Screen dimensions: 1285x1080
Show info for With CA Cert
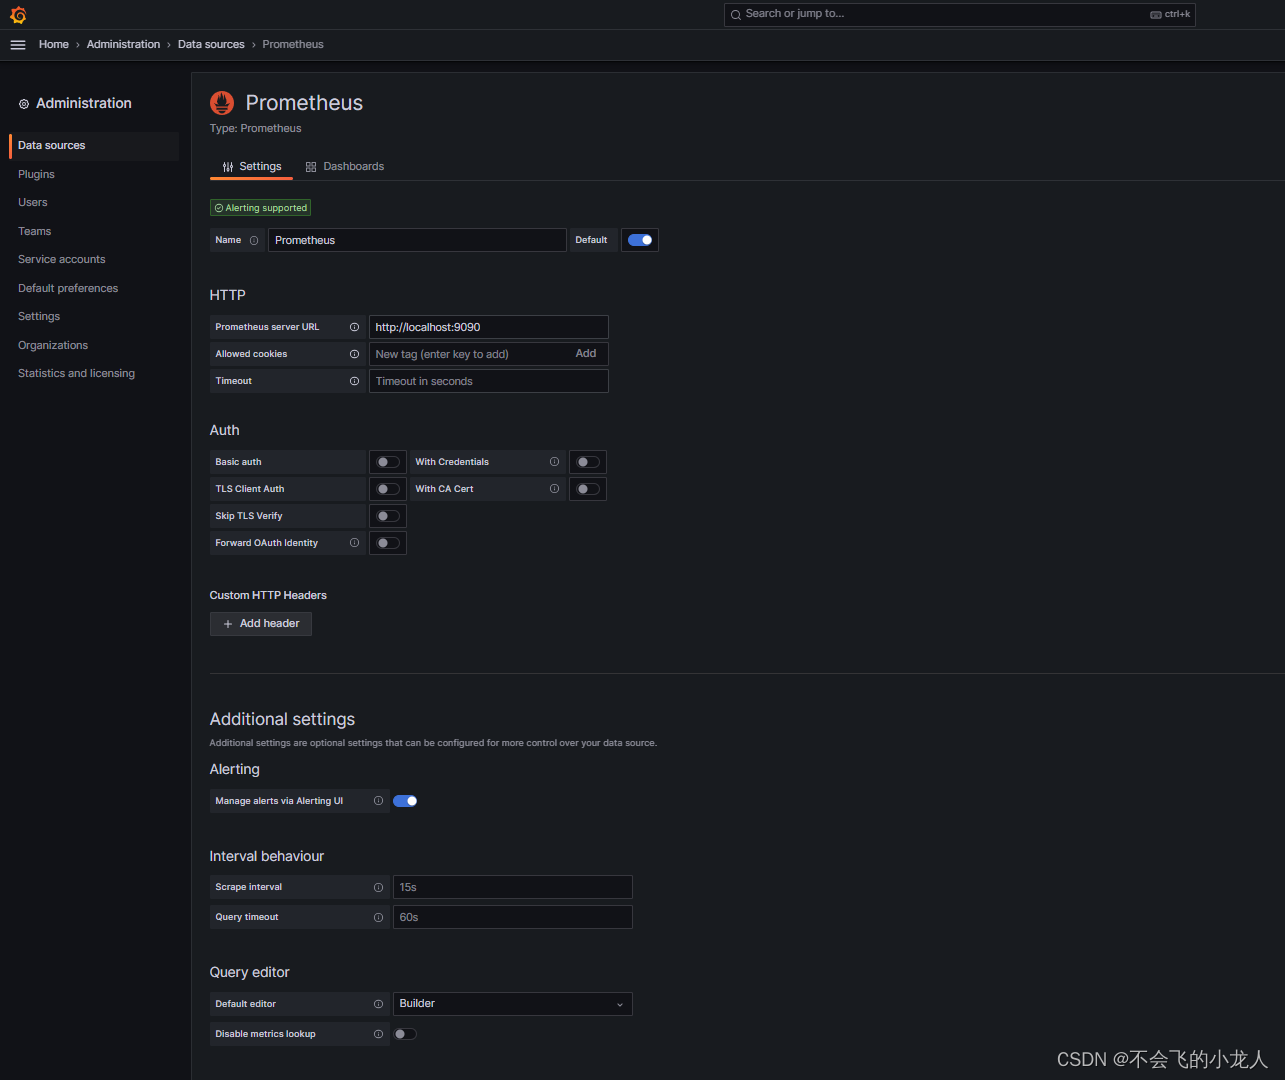point(554,489)
